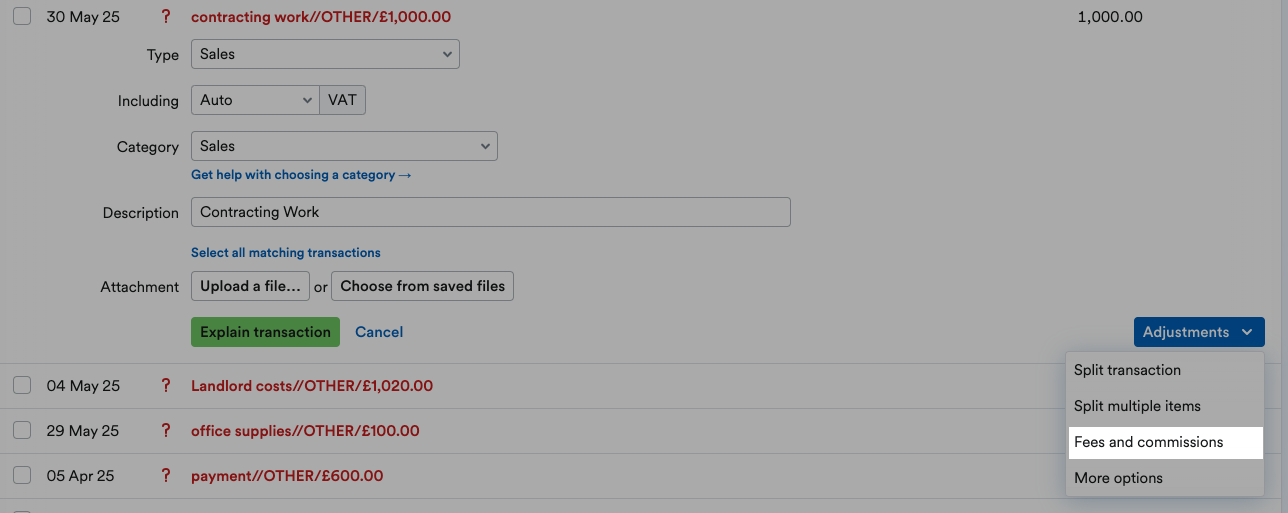The width and height of the screenshot is (1288, 513).
Task: Pick Split multiple items in menu
Action: [x=1137, y=406]
